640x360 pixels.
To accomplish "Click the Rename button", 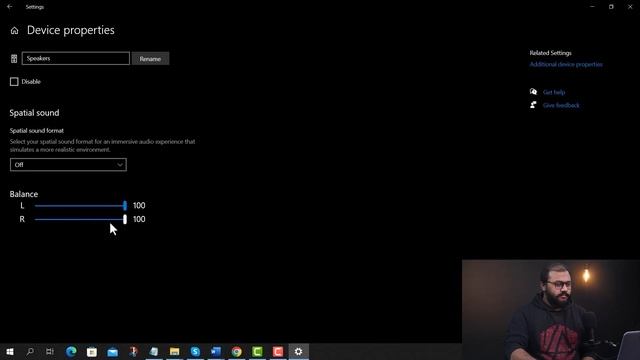I will (x=150, y=58).
